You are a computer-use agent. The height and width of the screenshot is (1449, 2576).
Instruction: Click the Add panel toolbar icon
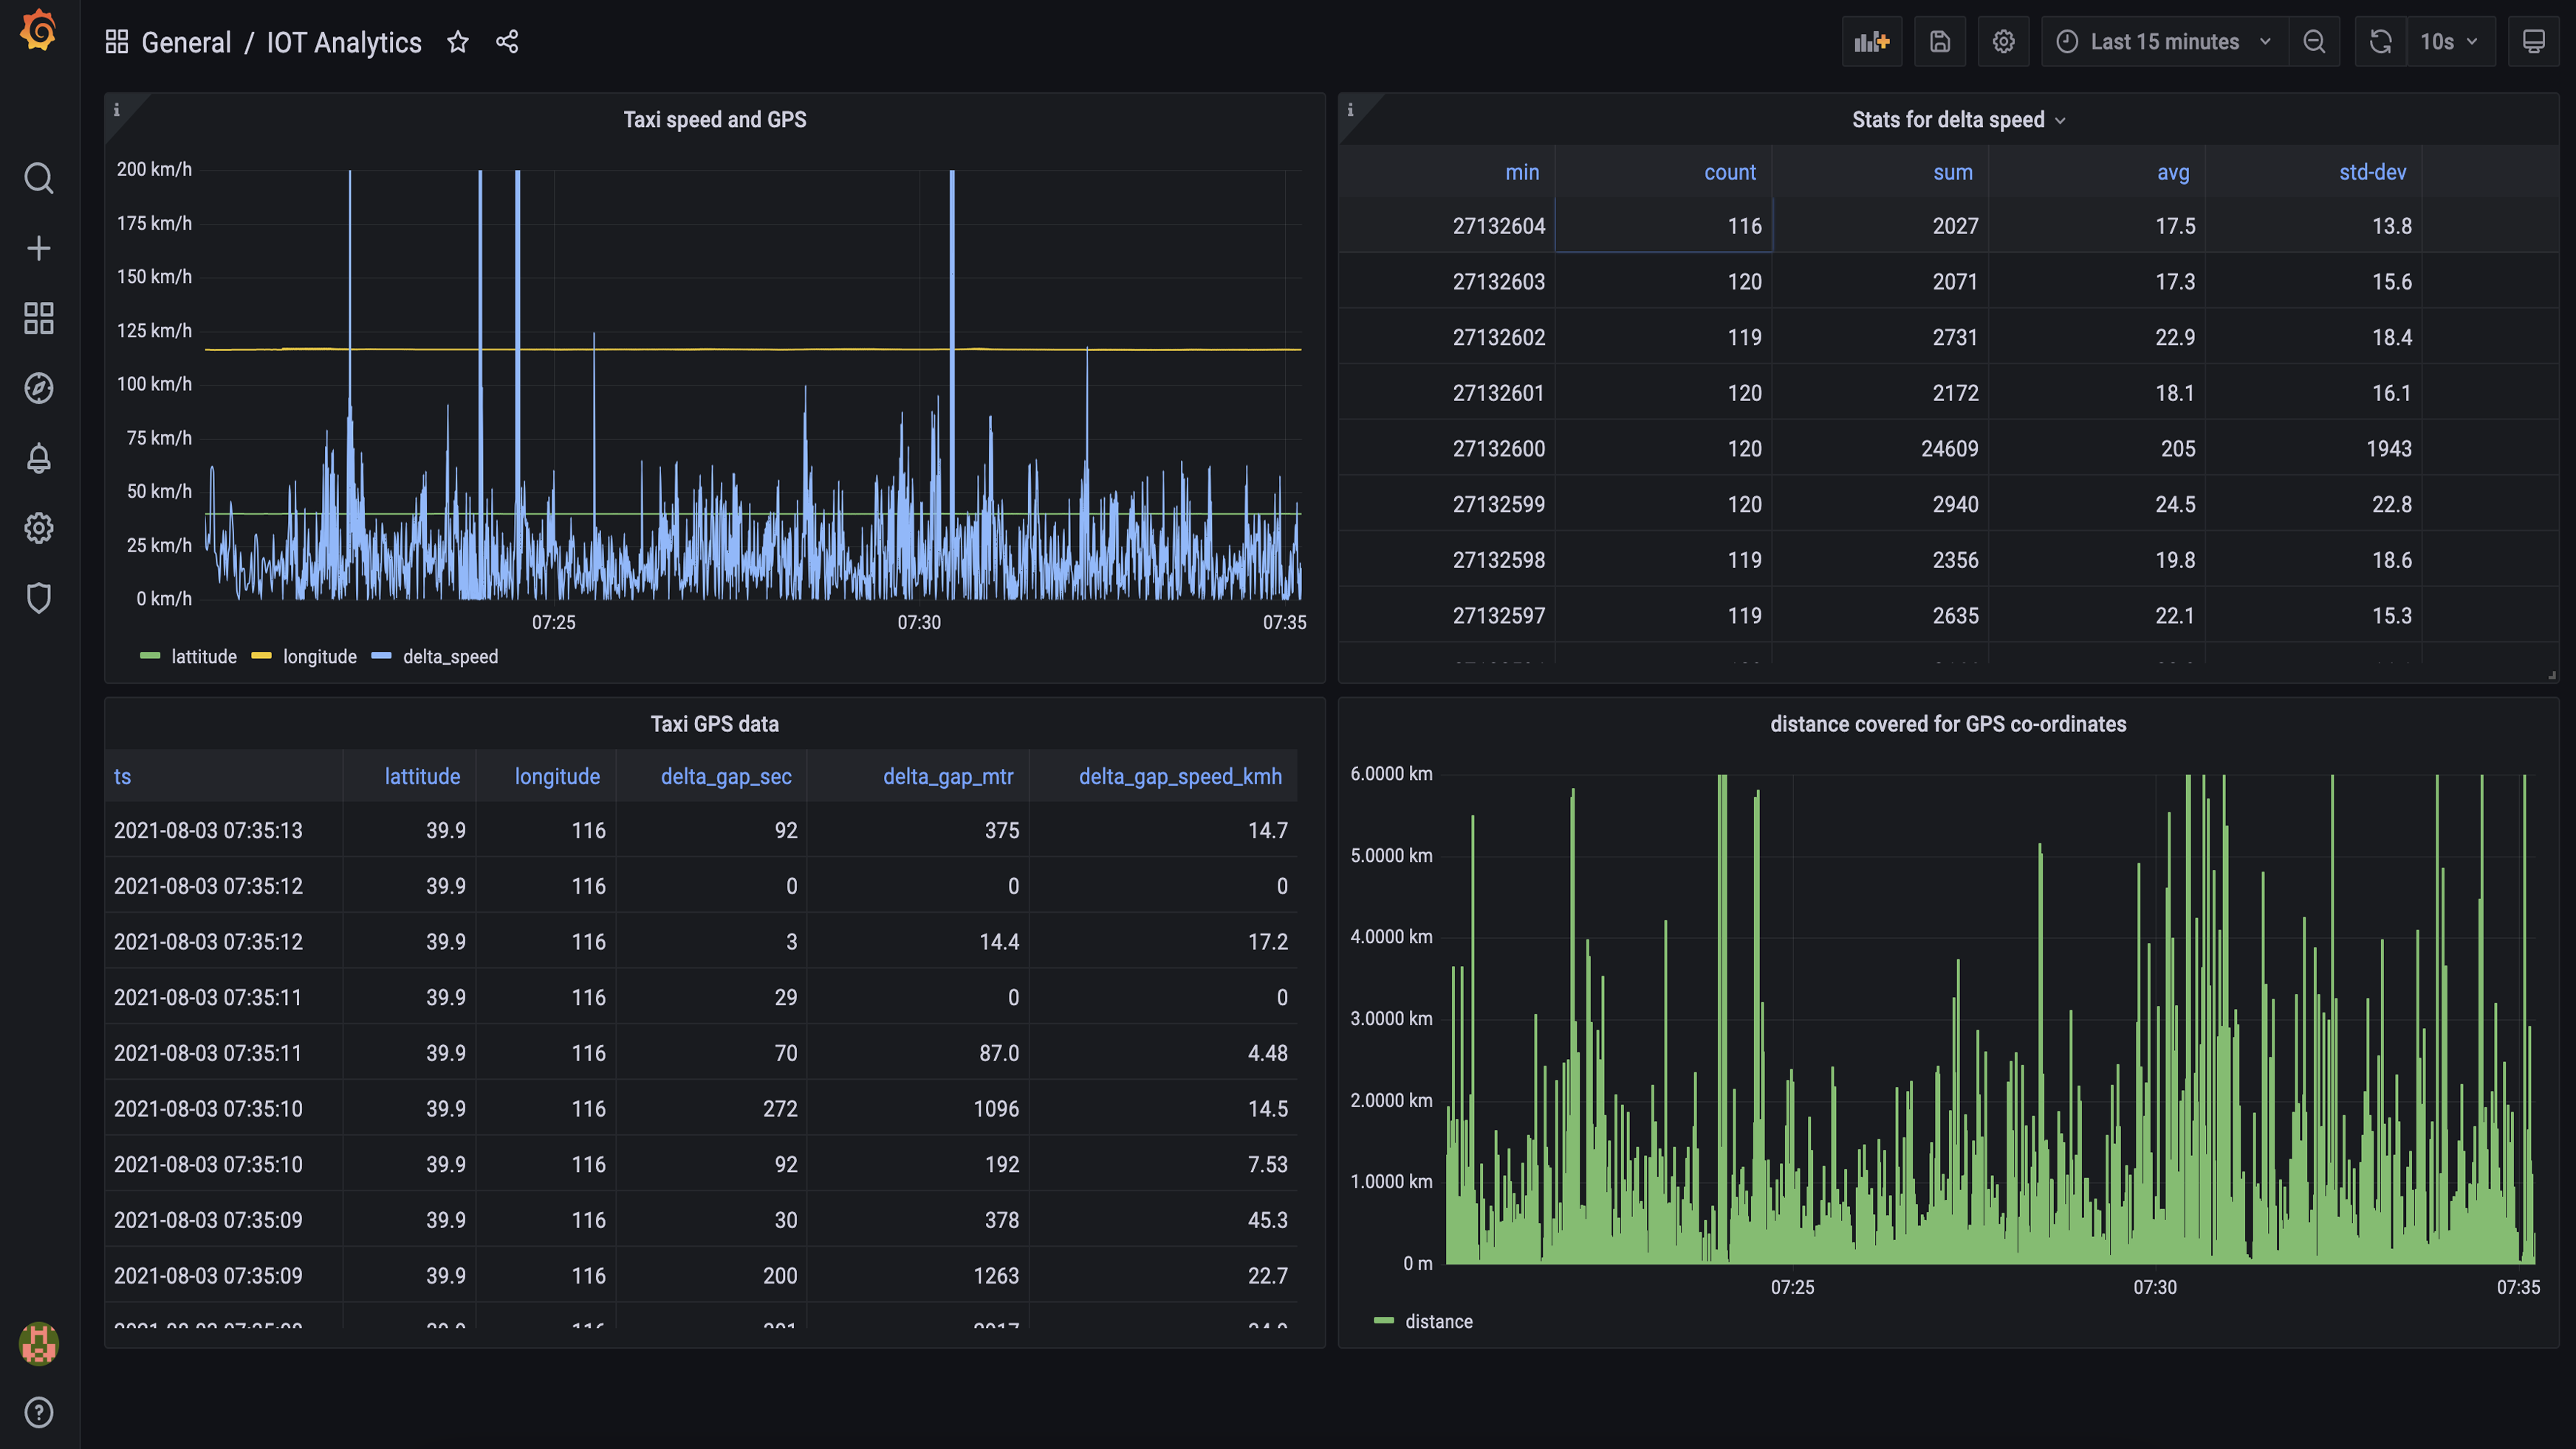(1872, 41)
